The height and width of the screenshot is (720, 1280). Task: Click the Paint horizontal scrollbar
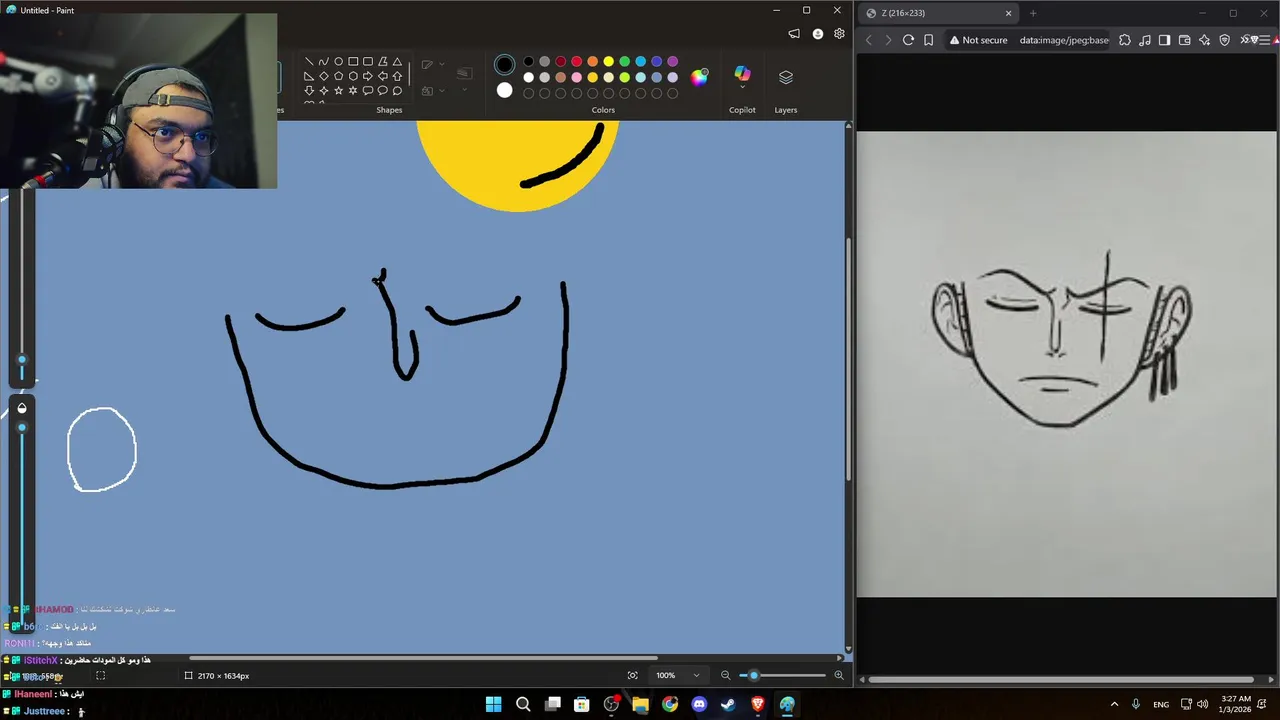(423, 658)
